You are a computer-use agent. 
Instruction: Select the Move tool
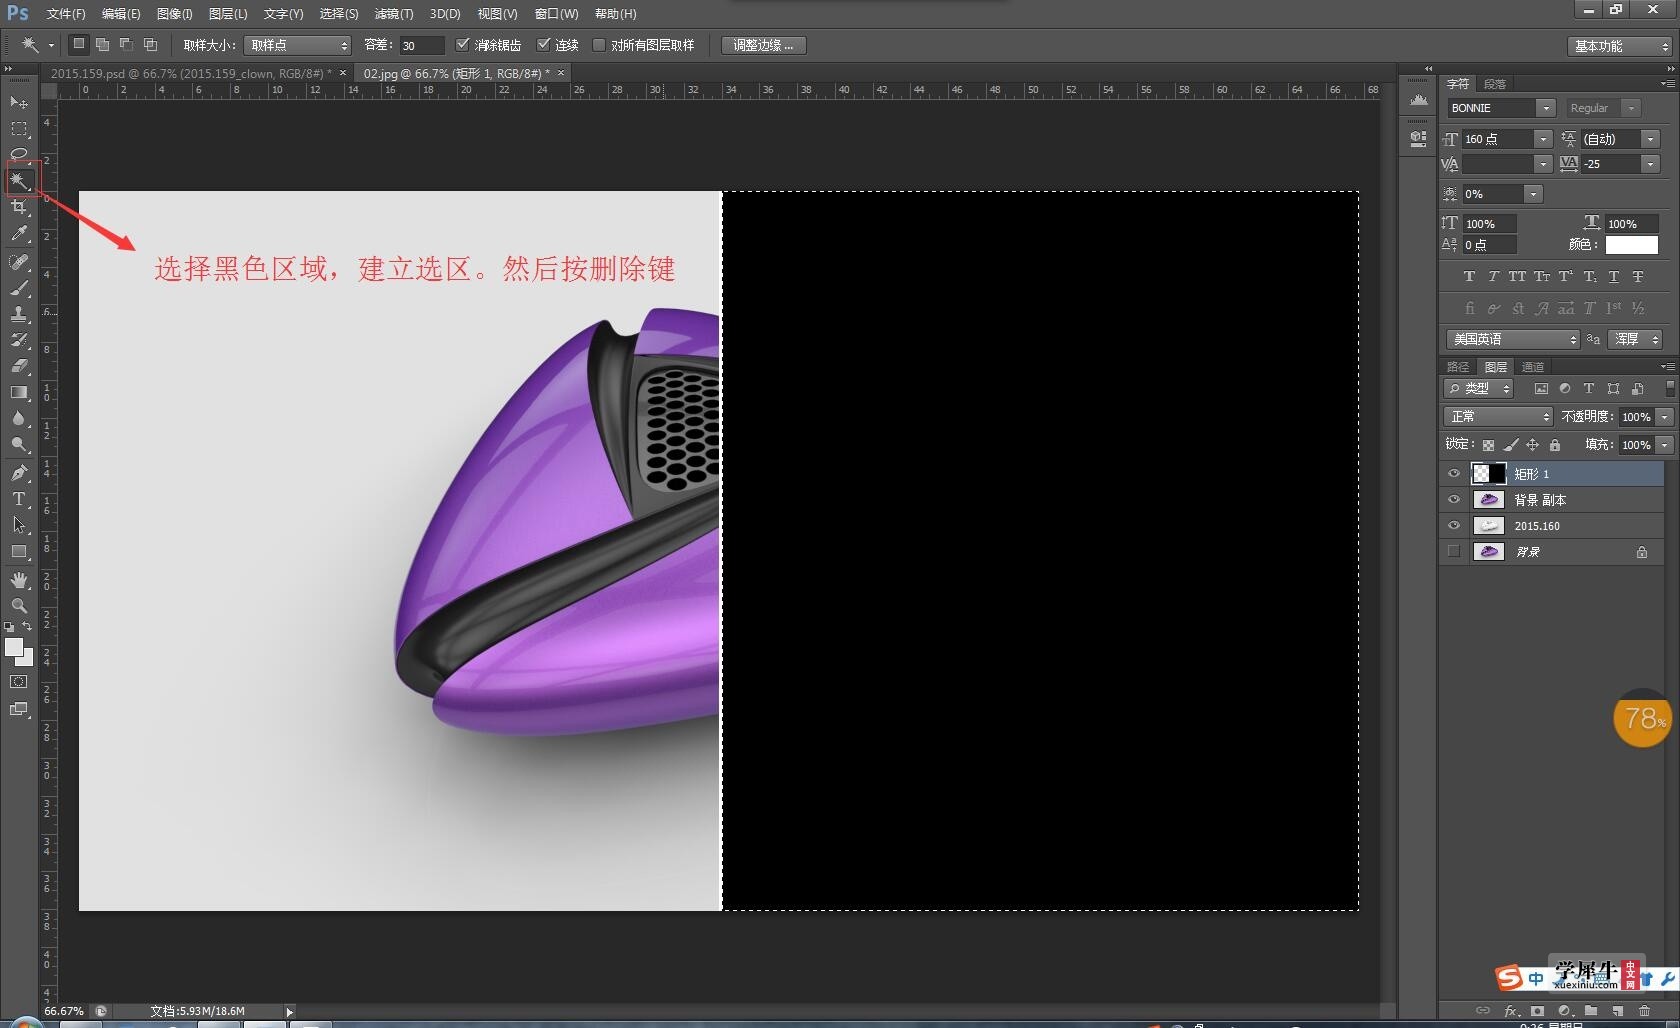point(19,102)
